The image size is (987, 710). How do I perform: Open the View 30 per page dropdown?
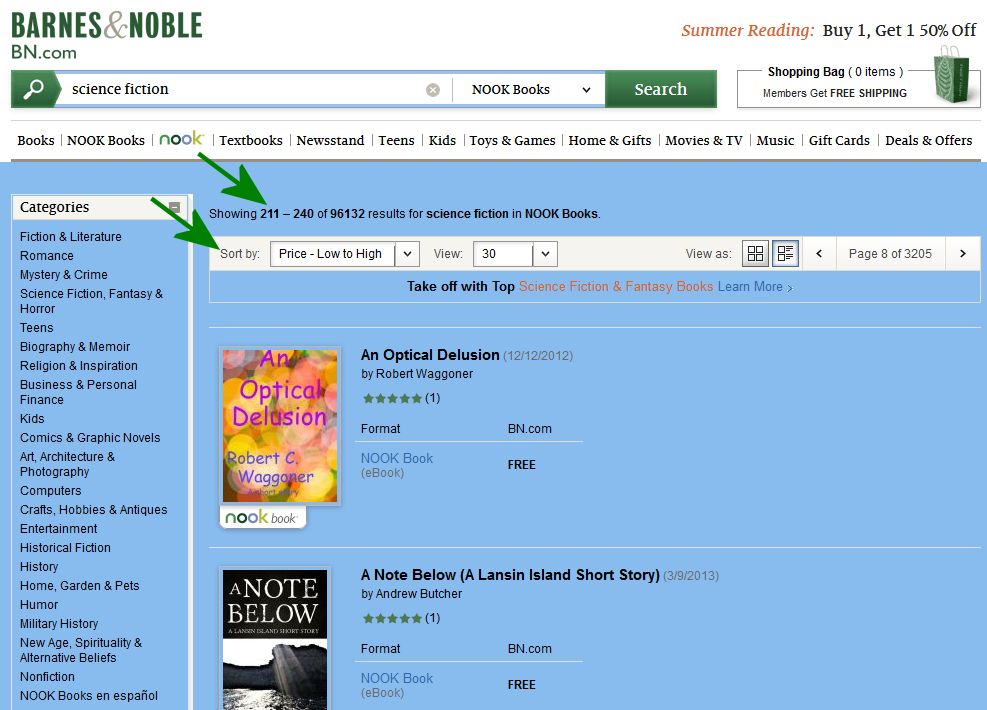click(515, 254)
